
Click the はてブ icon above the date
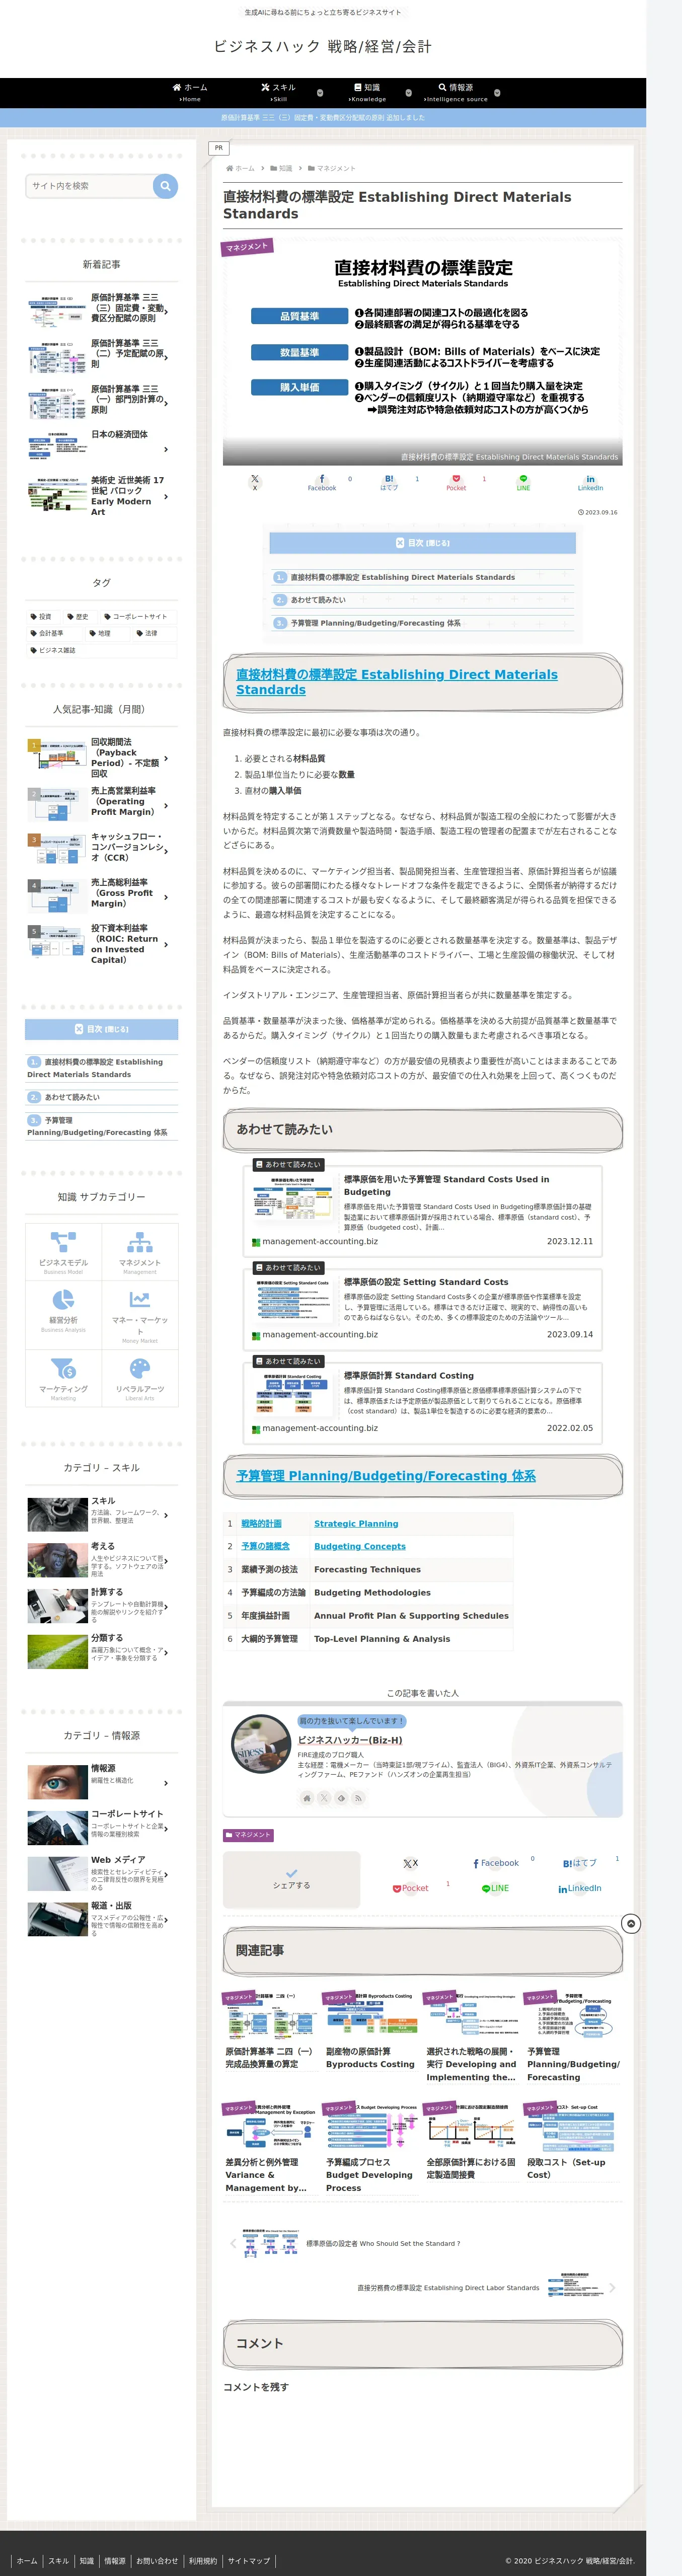point(389,482)
